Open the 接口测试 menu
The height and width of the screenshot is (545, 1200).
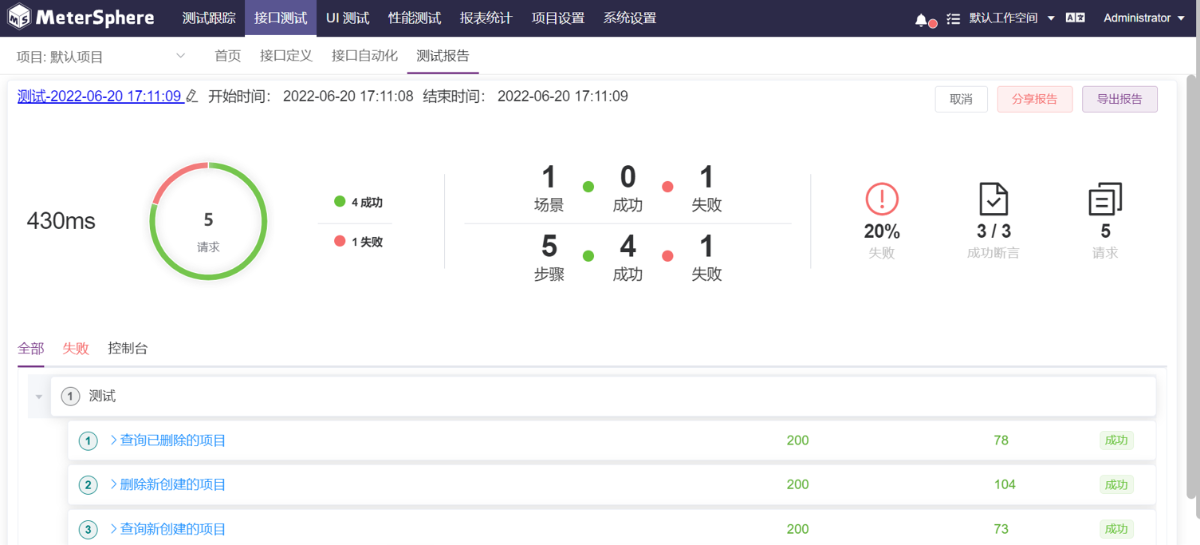[x=281, y=18]
